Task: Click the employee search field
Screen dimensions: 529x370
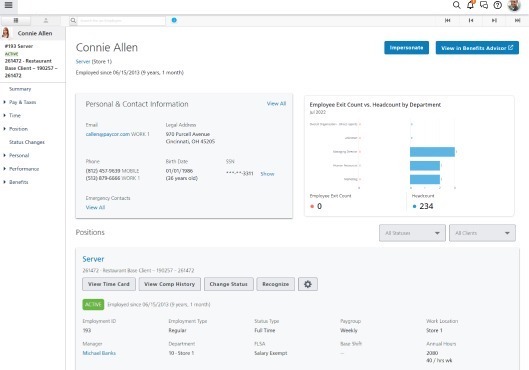Action: (x=121, y=21)
